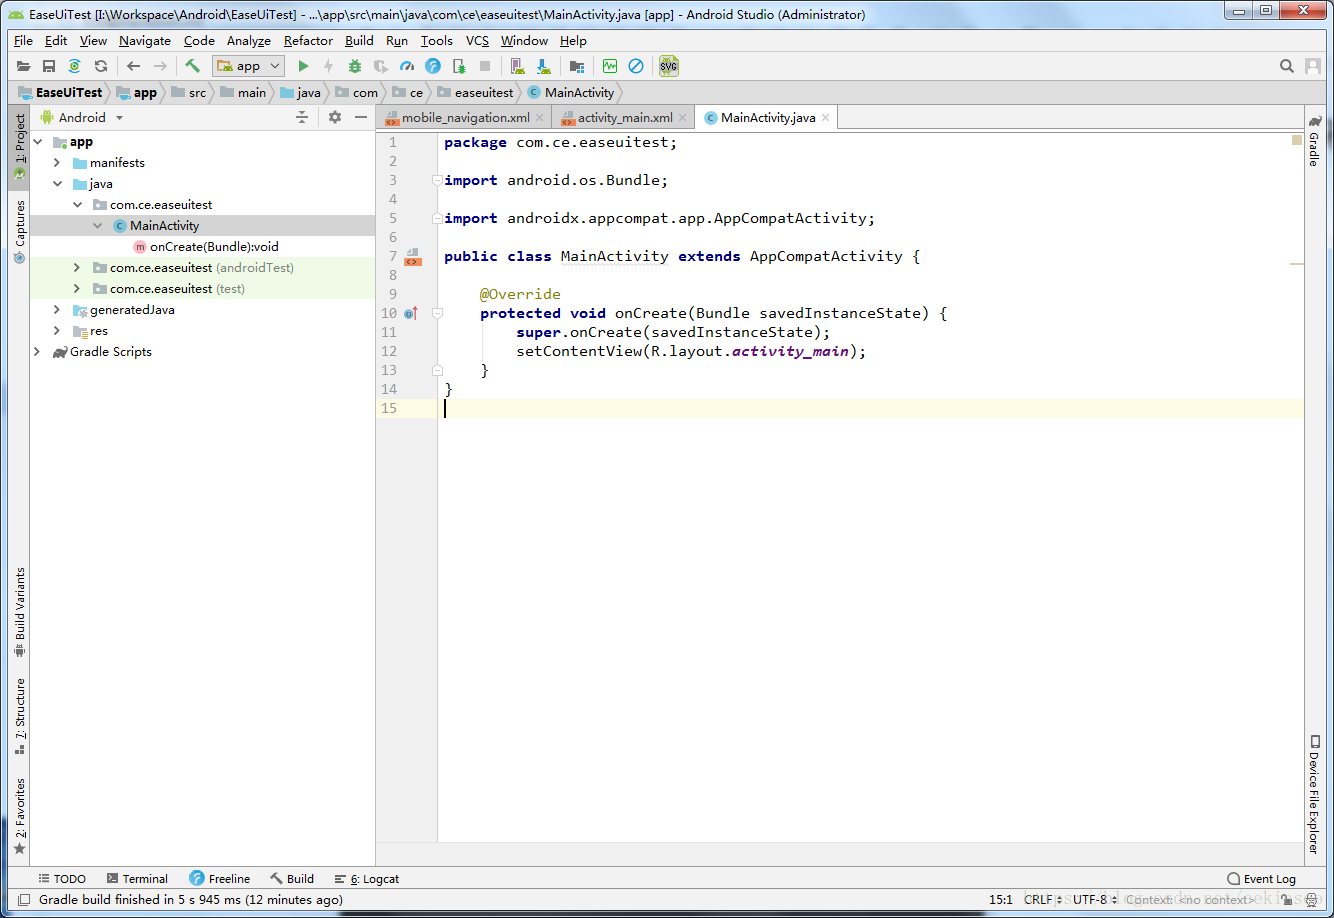Toggle the Gradle side panel

click(x=1314, y=141)
